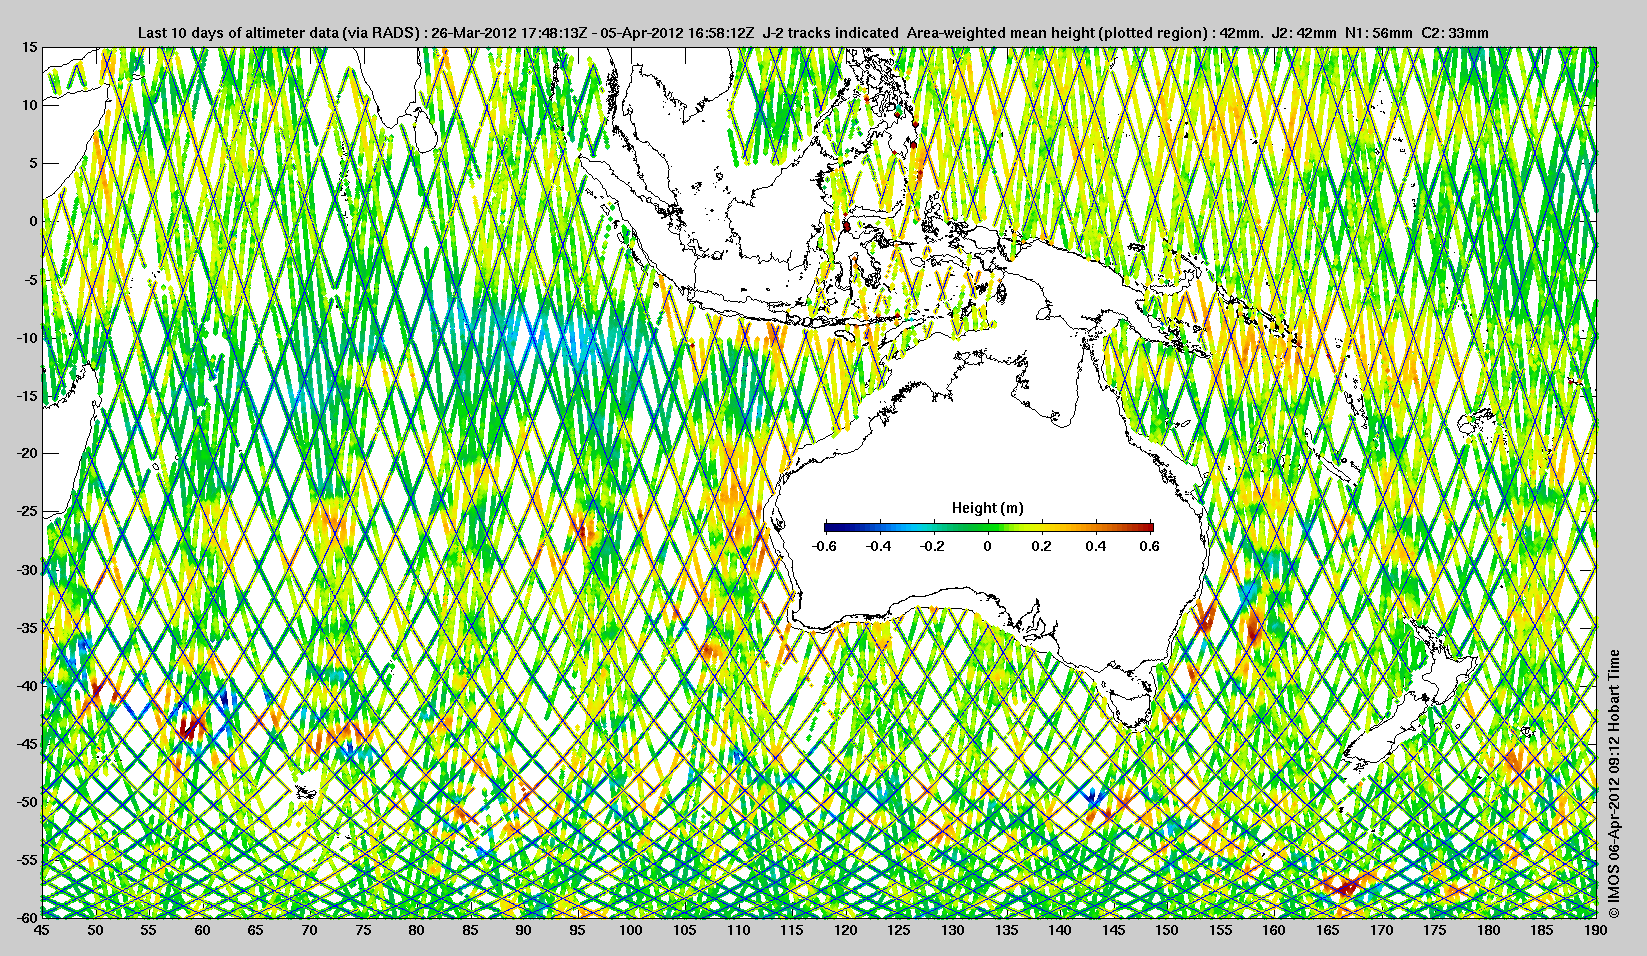
Task: Click the -0.6 colorbar tick label
Action: tap(824, 546)
